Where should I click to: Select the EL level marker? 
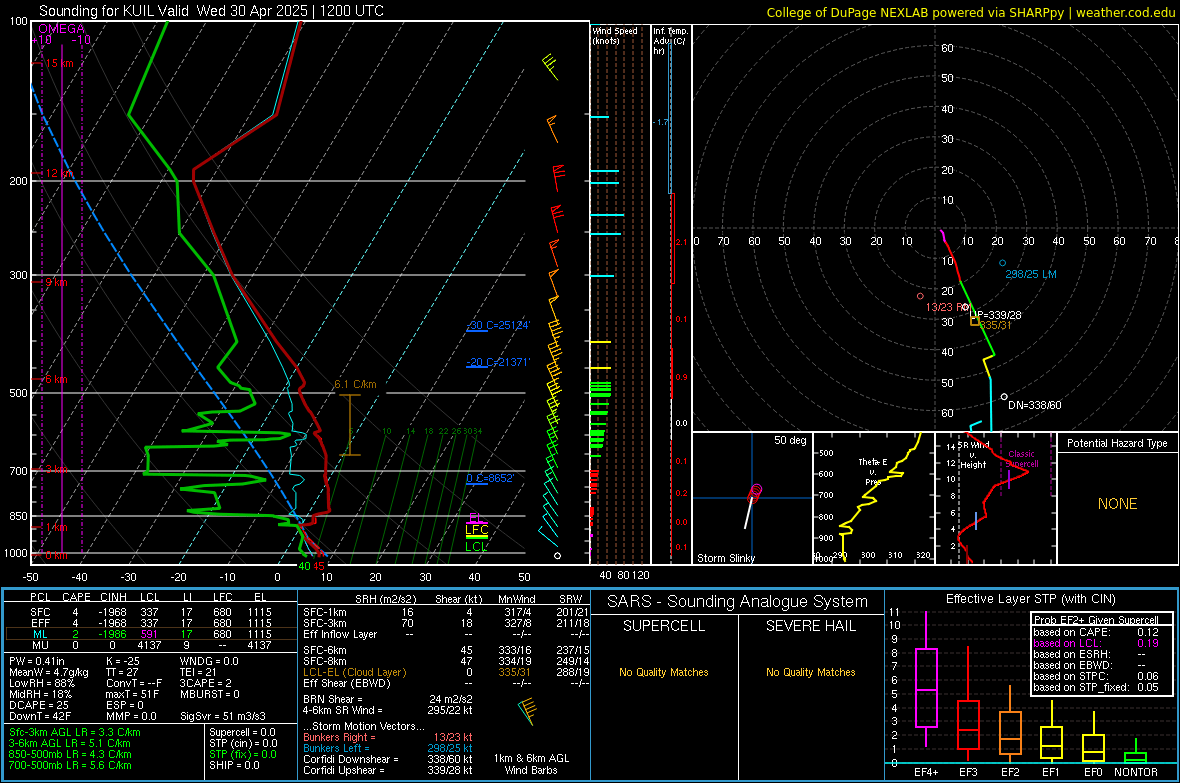[x=476, y=518]
